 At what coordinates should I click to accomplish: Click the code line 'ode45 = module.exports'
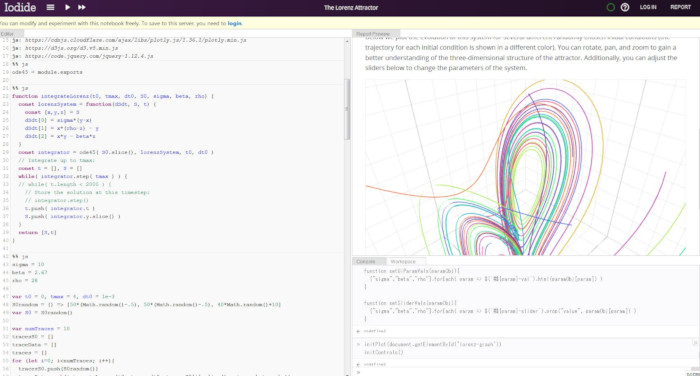click(47, 72)
